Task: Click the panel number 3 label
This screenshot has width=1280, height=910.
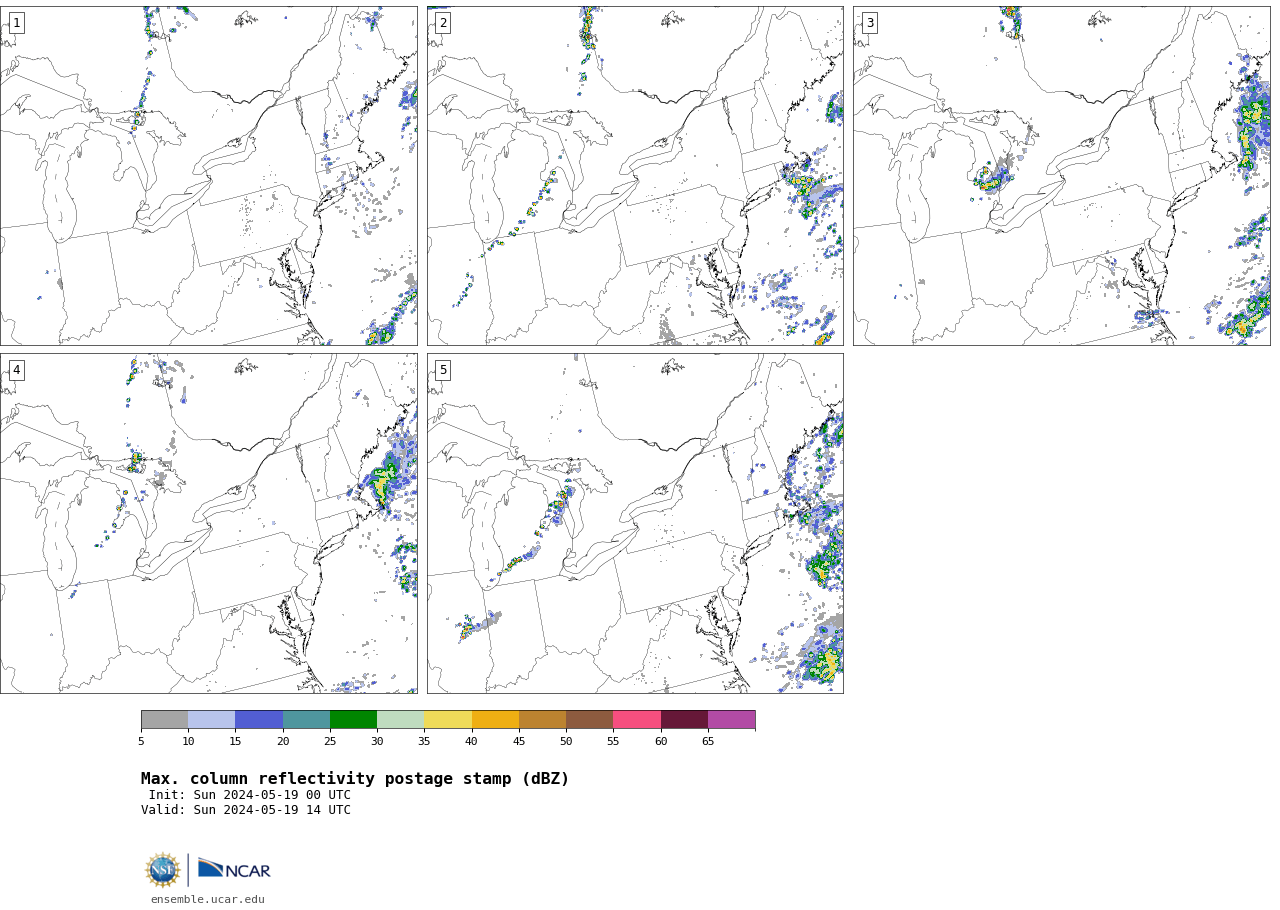Action: 870,23
